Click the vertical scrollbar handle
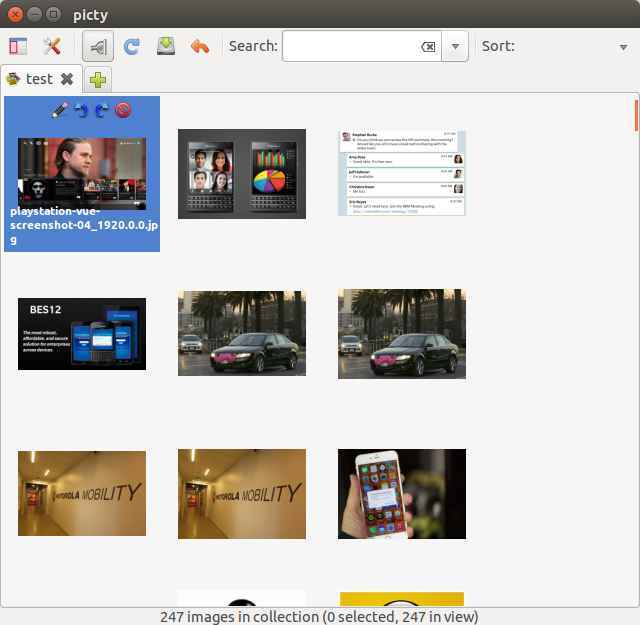The image size is (640, 625). (636, 116)
